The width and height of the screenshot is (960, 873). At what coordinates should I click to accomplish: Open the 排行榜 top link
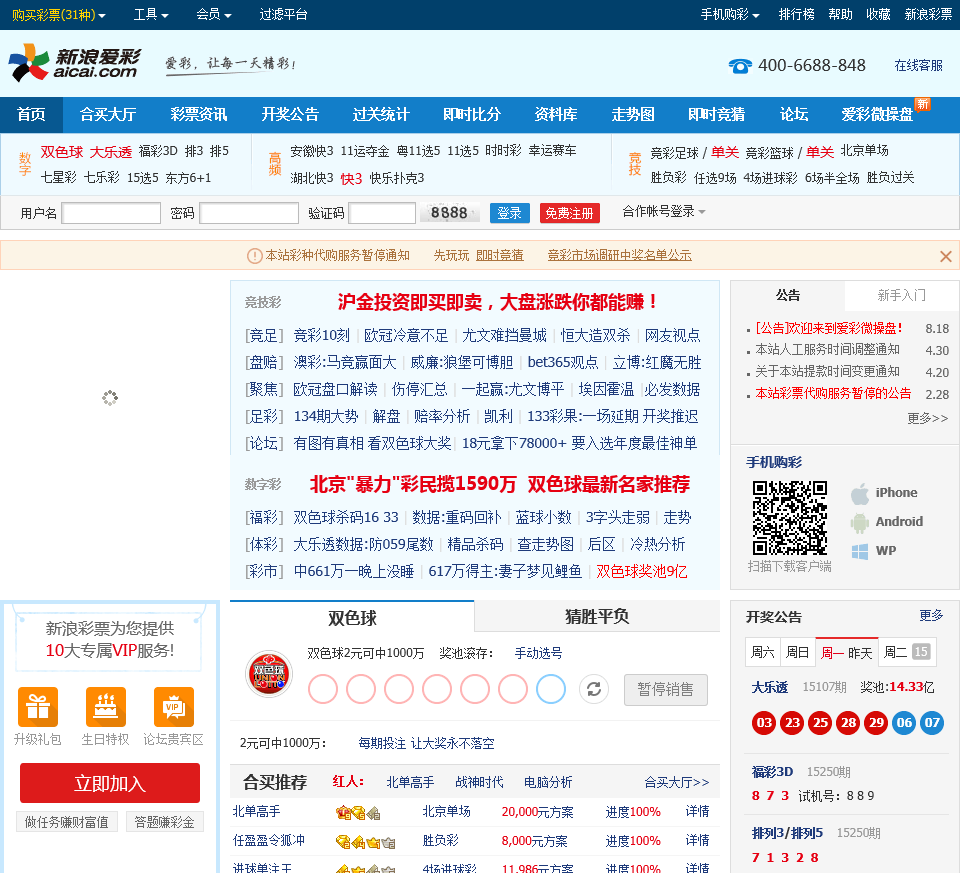coord(797,15)
